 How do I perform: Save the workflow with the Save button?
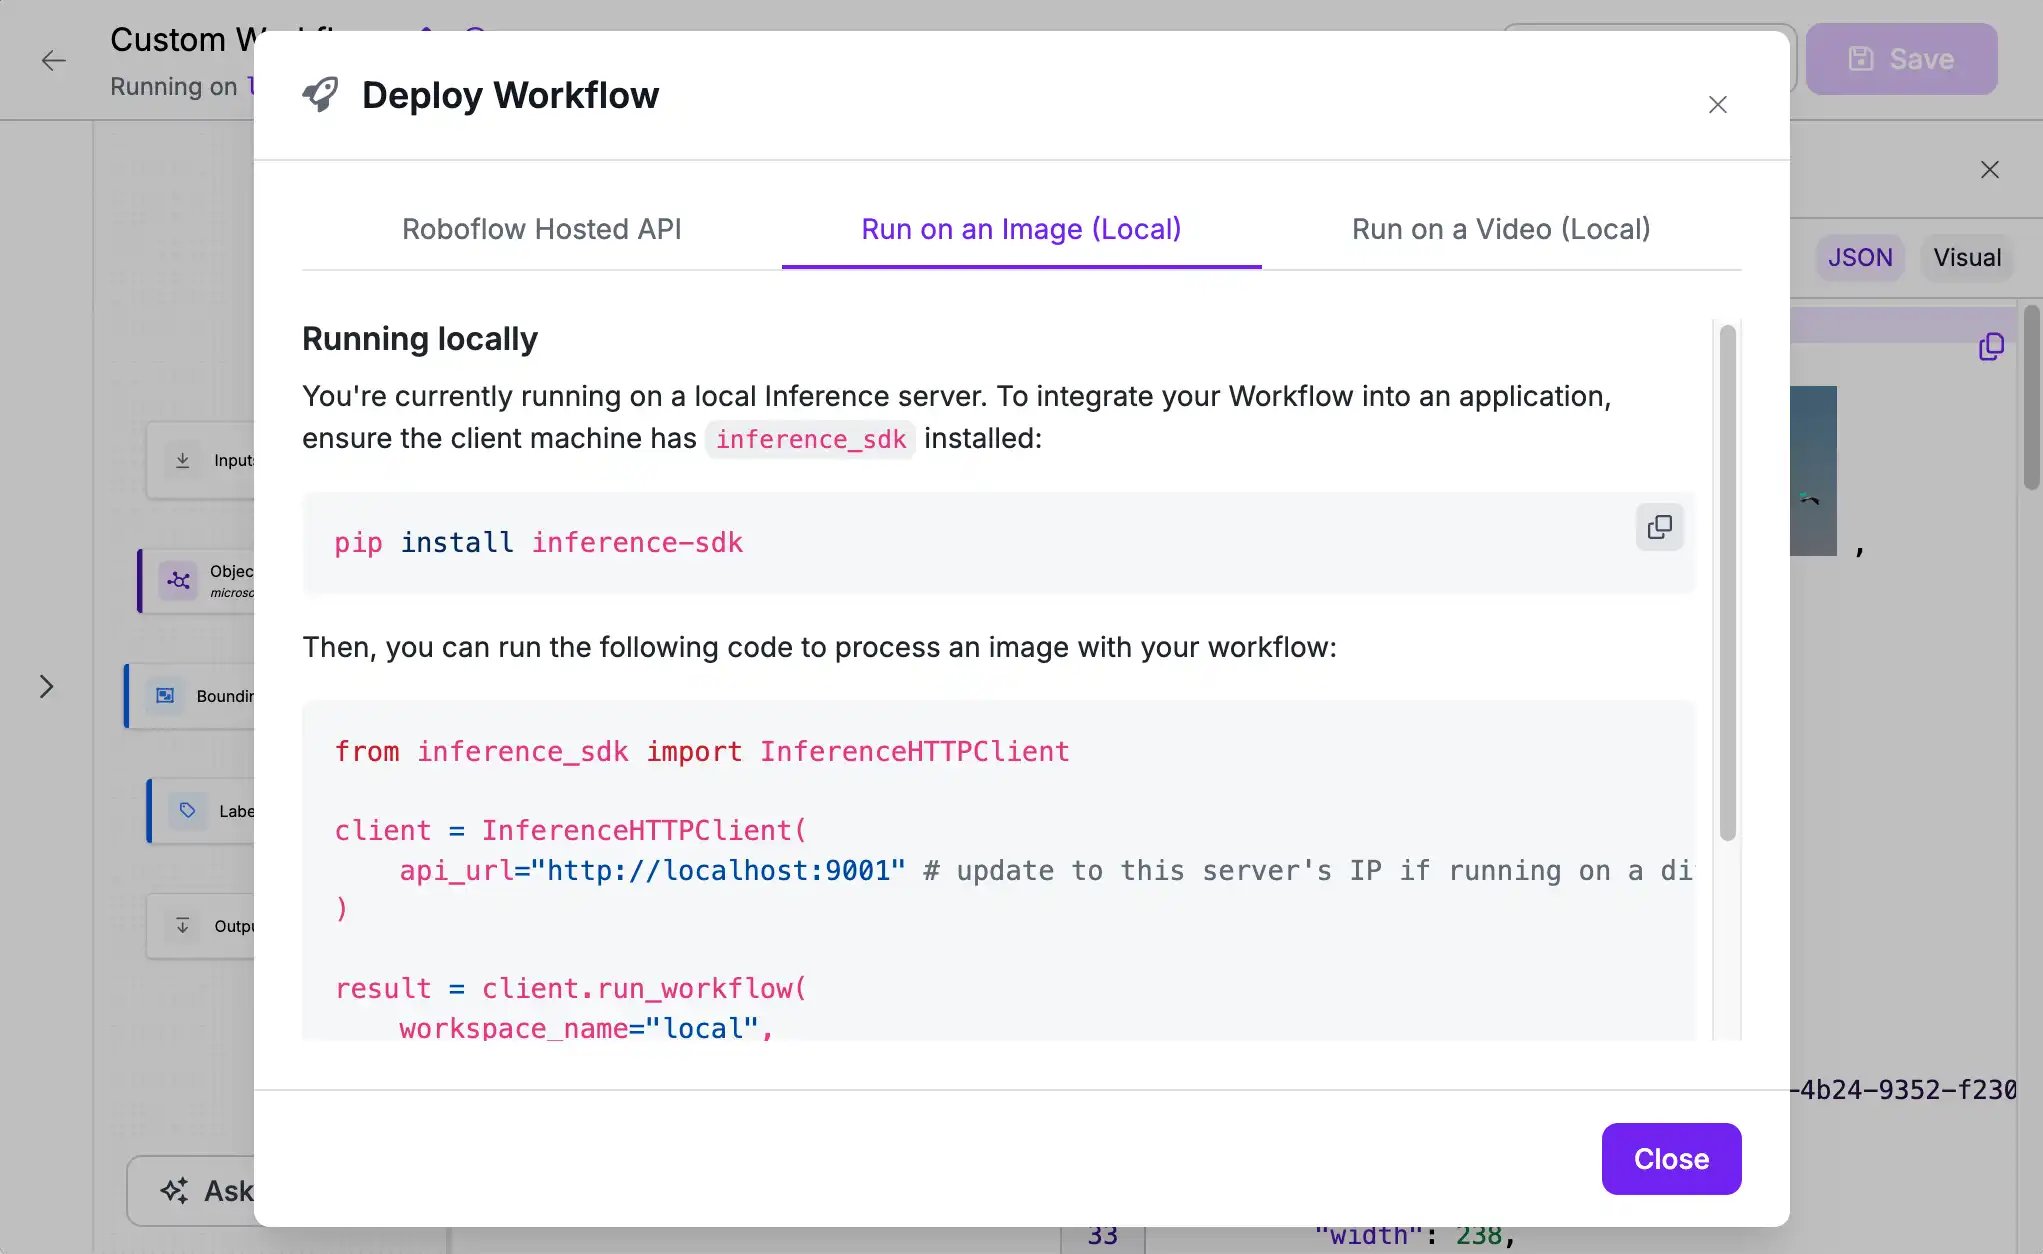point(1901,59)
